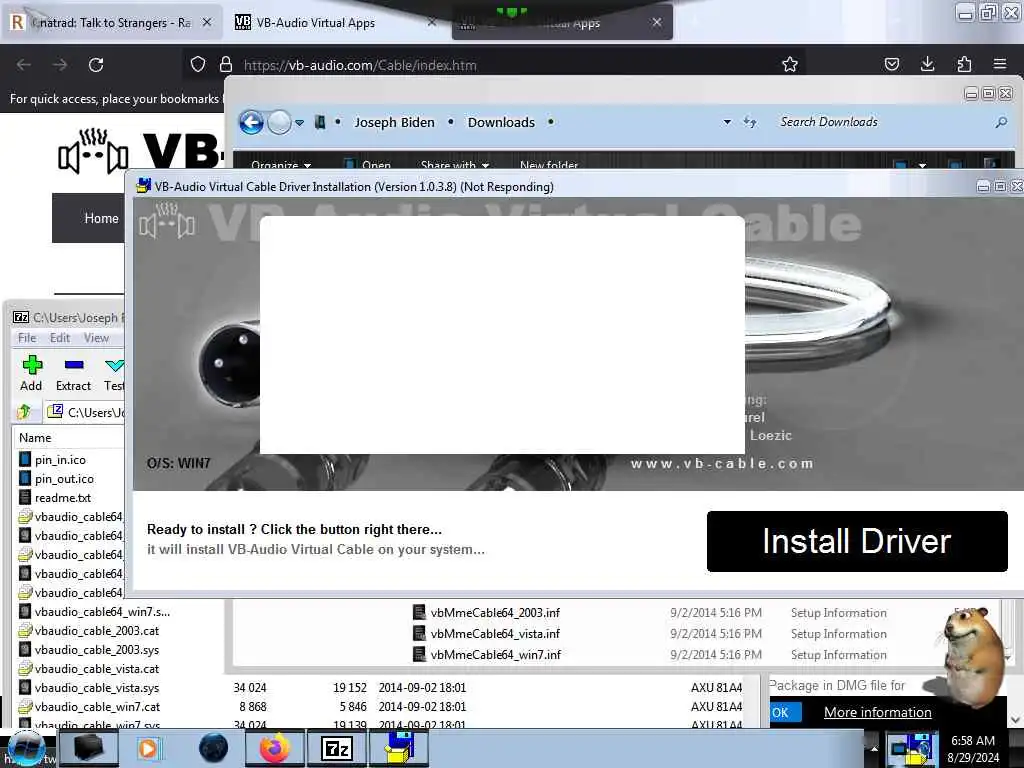Click Explorer back arrow in Downloads window
The height and width of the screenshot is (768, 1024).
(x=251, y=122)
